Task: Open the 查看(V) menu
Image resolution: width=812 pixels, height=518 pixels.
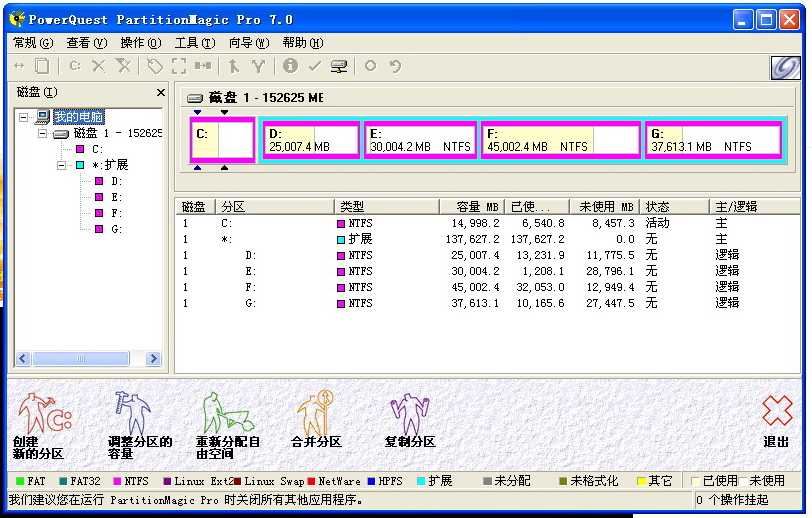Action: [x=86, y=43]
